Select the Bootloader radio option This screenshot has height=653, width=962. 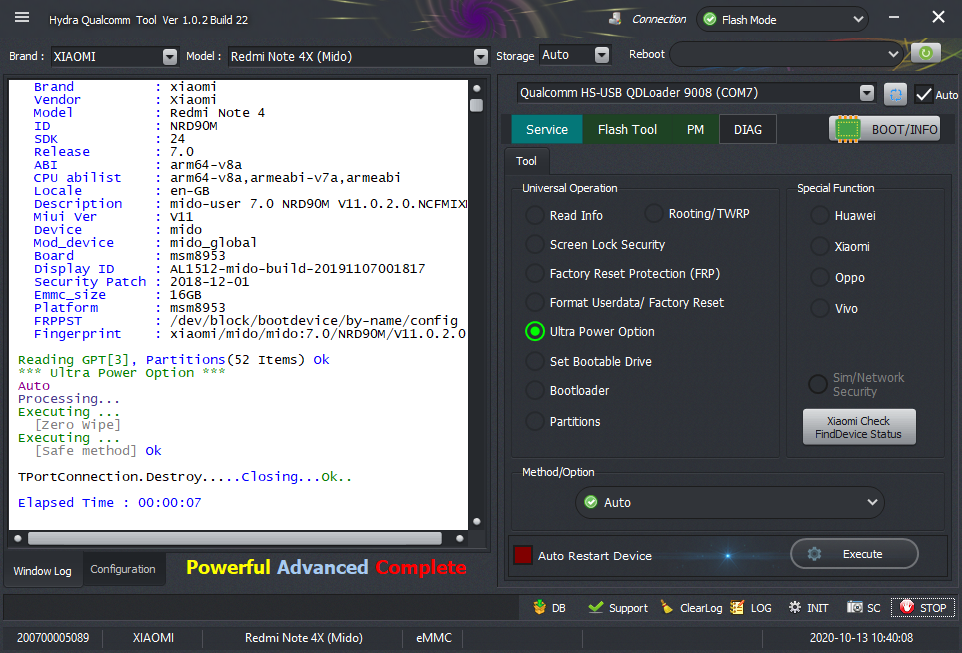[x=535, y=390]
